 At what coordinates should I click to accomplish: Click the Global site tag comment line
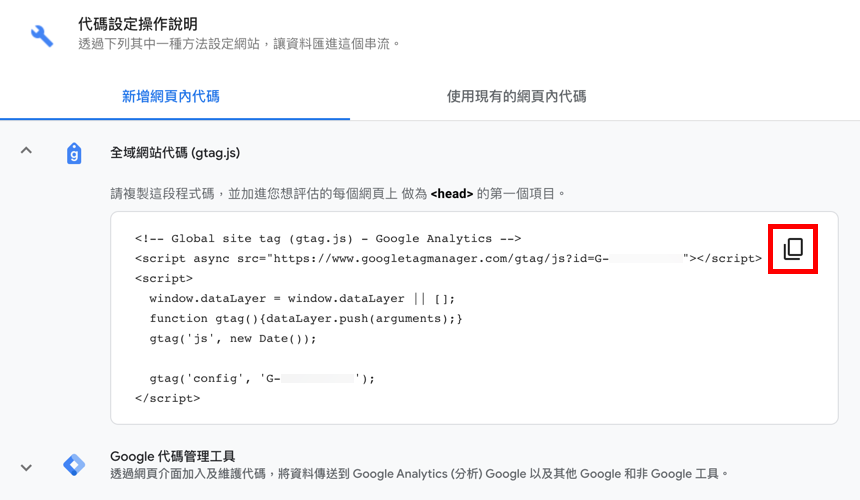tap(328, 238)
